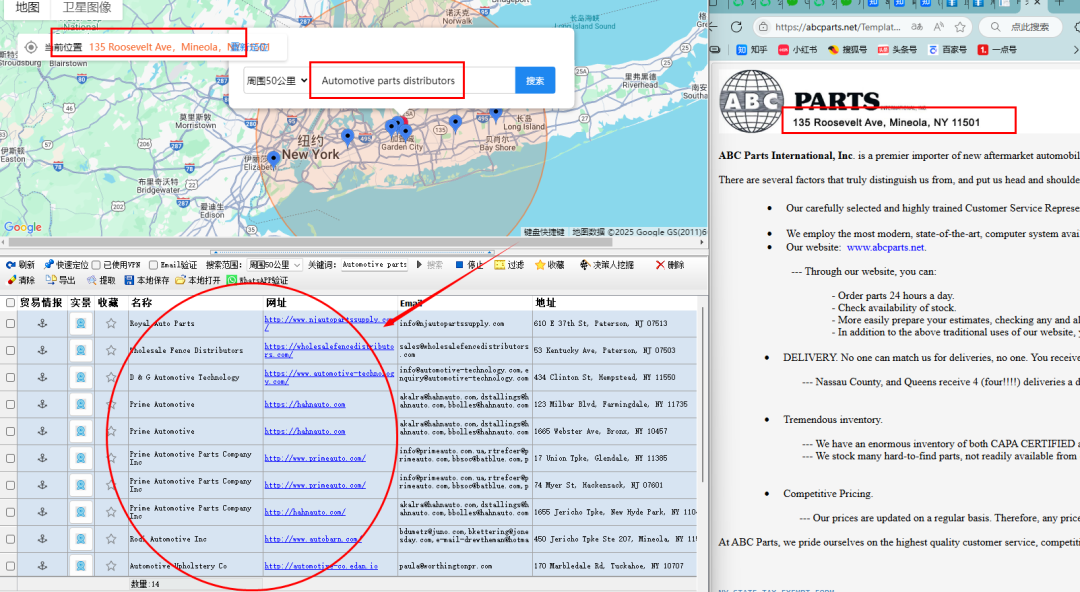Toggle the 已使用VPN checkbox
Viewport: 1080px width, 592px height.
[96, 265]
